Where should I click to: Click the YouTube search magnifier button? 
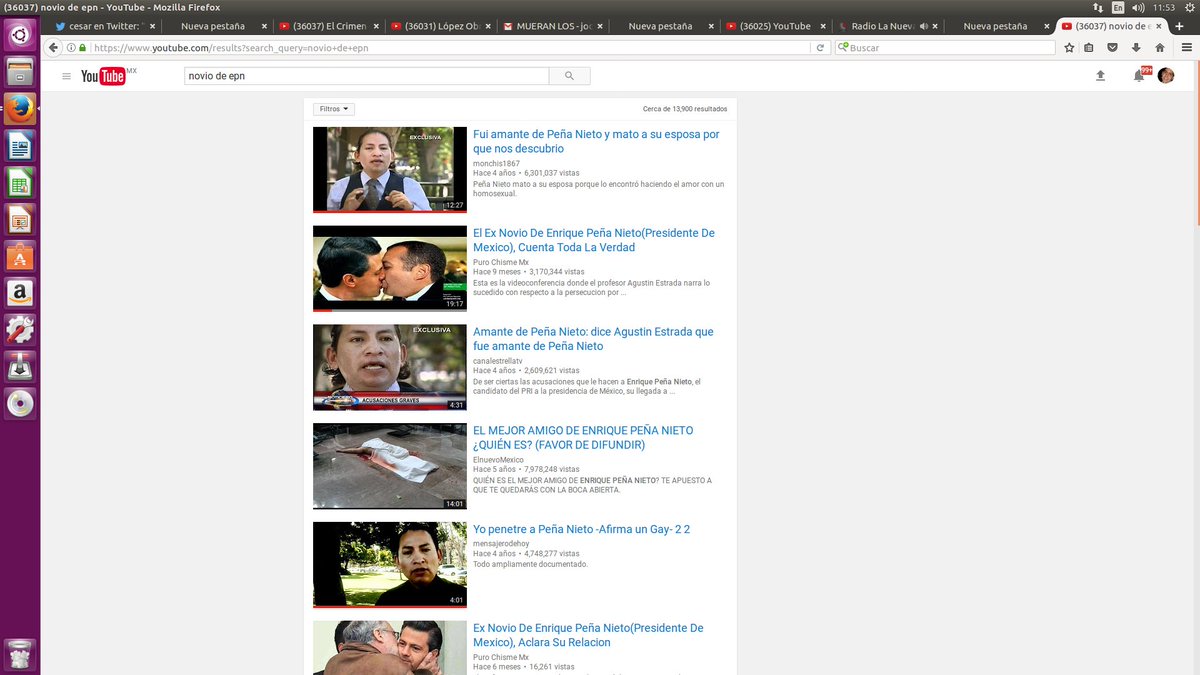point(570,76)
